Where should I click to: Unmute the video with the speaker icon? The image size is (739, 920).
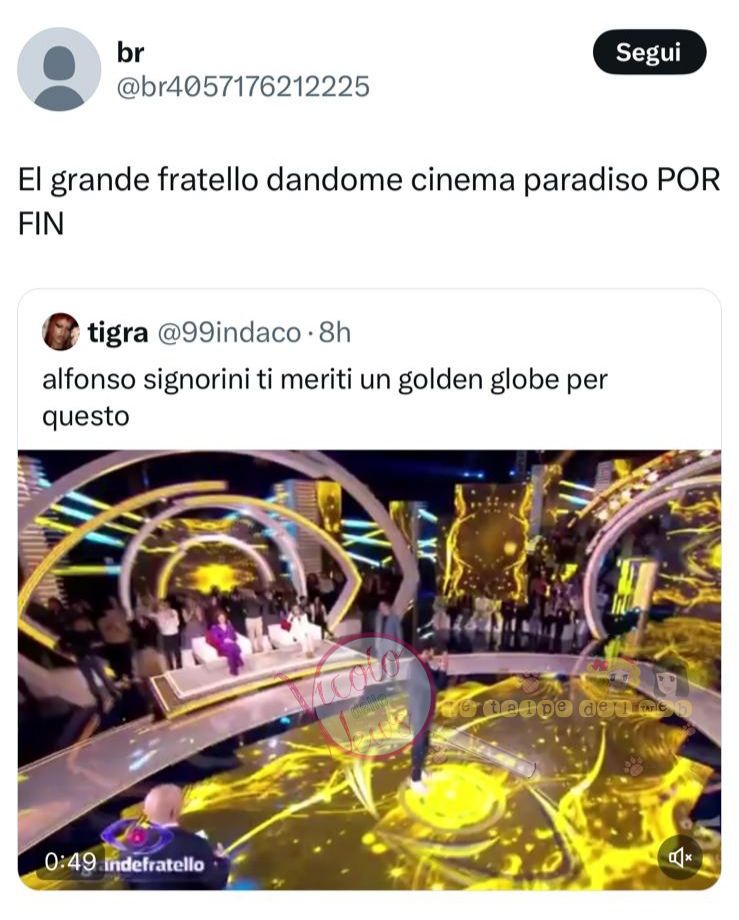(680, 857)
